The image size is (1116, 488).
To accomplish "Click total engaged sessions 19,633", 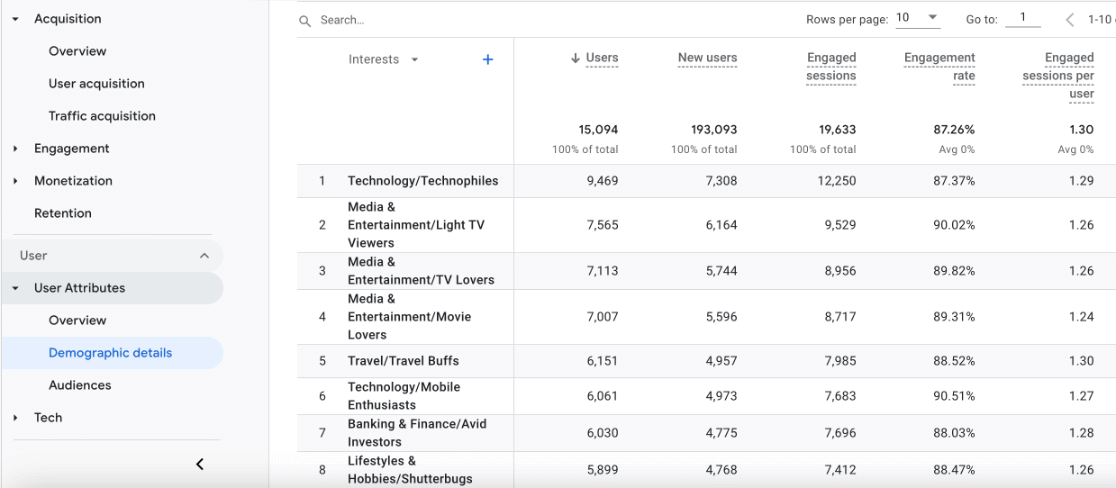I will pos(836,130).
